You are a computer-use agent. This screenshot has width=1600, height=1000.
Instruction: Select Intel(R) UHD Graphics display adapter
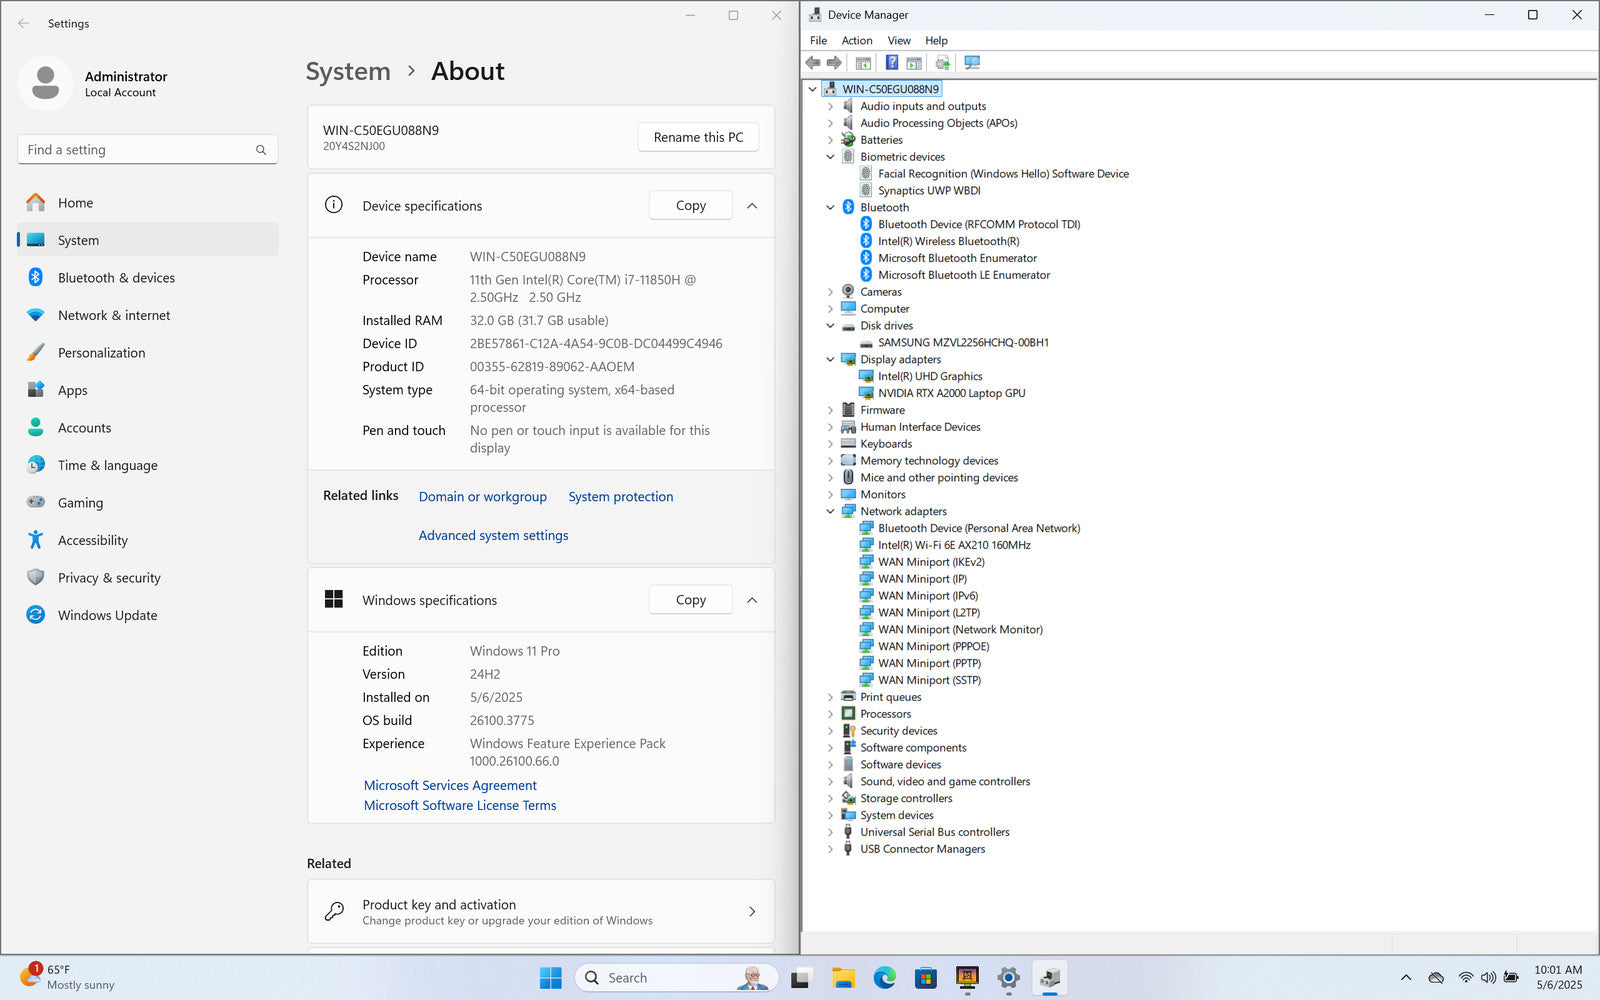(930, 377)
